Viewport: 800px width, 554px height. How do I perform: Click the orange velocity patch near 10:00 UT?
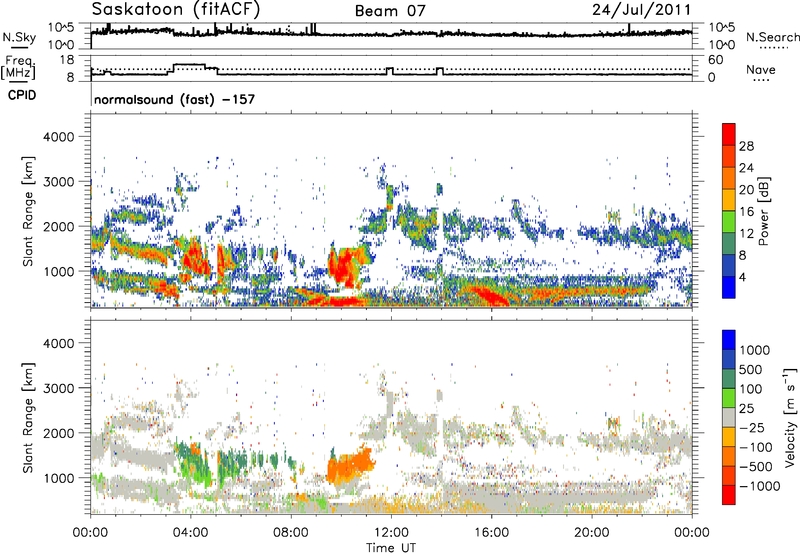[x=349, y=467]
